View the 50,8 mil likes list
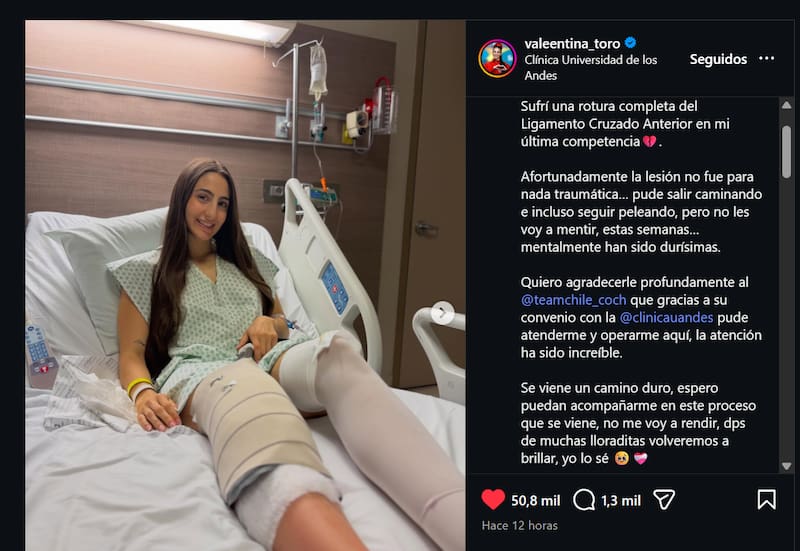Screen dimensions: 800x551 pyautogui.click(x=536, y=501)
